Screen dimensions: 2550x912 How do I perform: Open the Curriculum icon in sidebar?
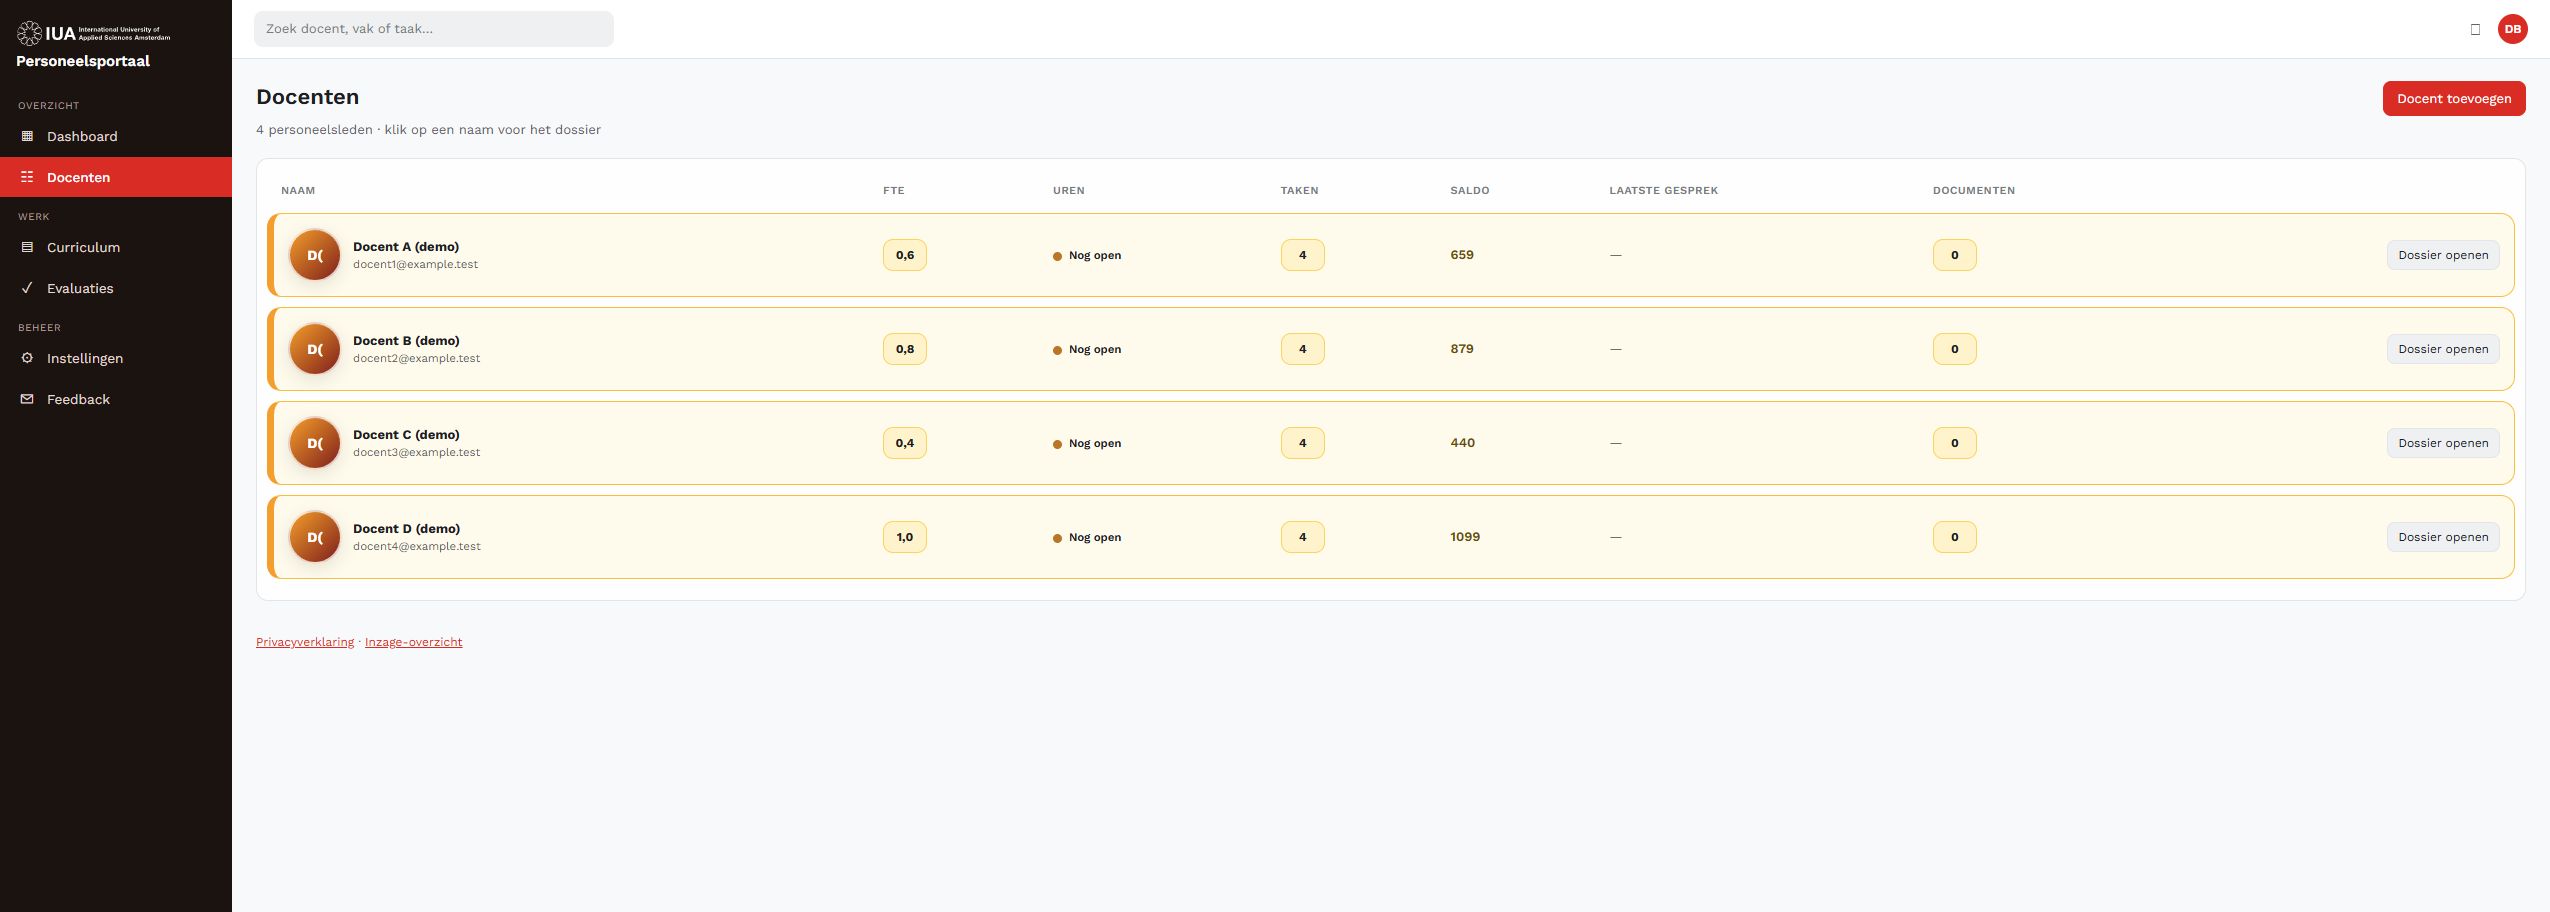pyautogui.click(x=27, y=247)
